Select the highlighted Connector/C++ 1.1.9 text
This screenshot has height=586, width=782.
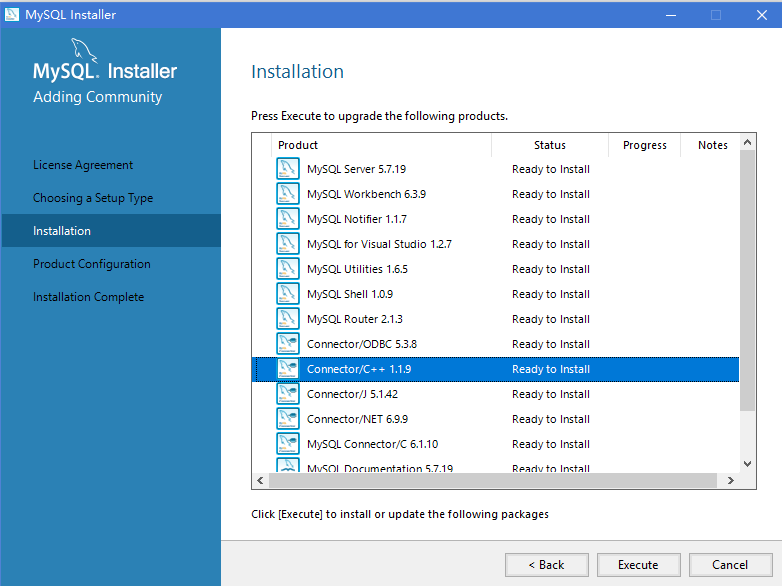point(359,369)
